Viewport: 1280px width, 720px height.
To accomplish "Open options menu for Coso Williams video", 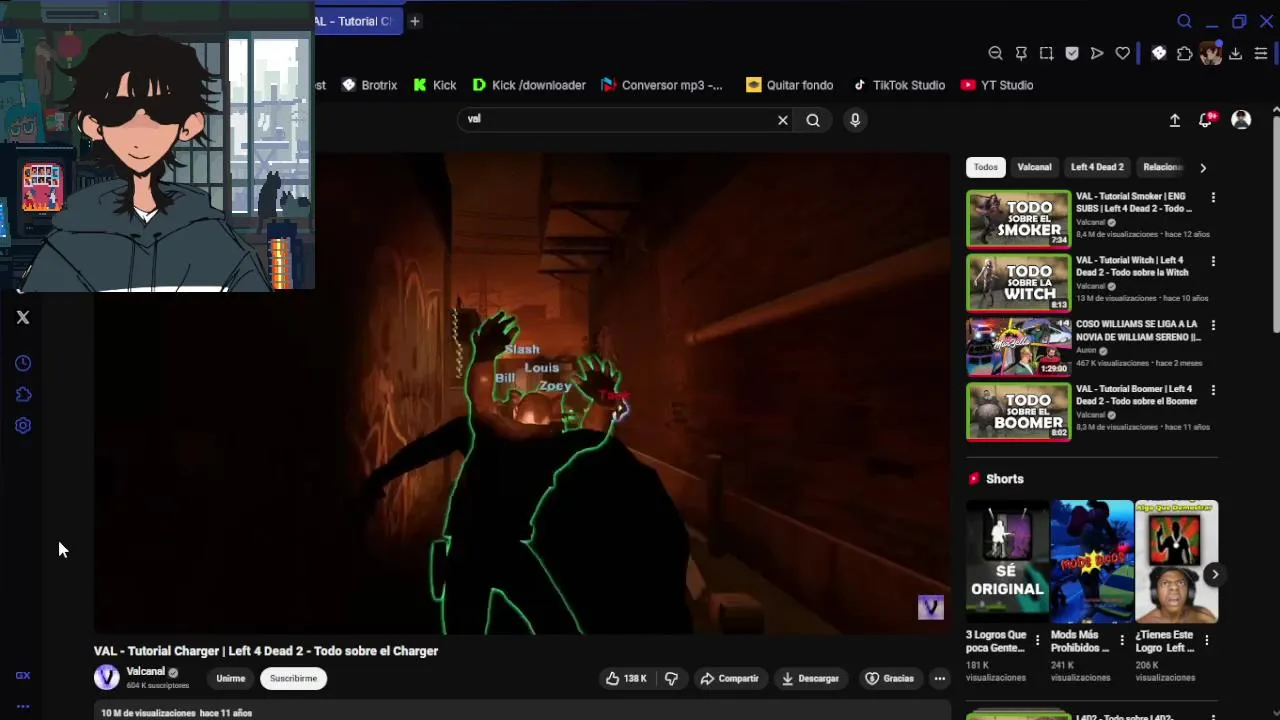I will [1213, 325].
